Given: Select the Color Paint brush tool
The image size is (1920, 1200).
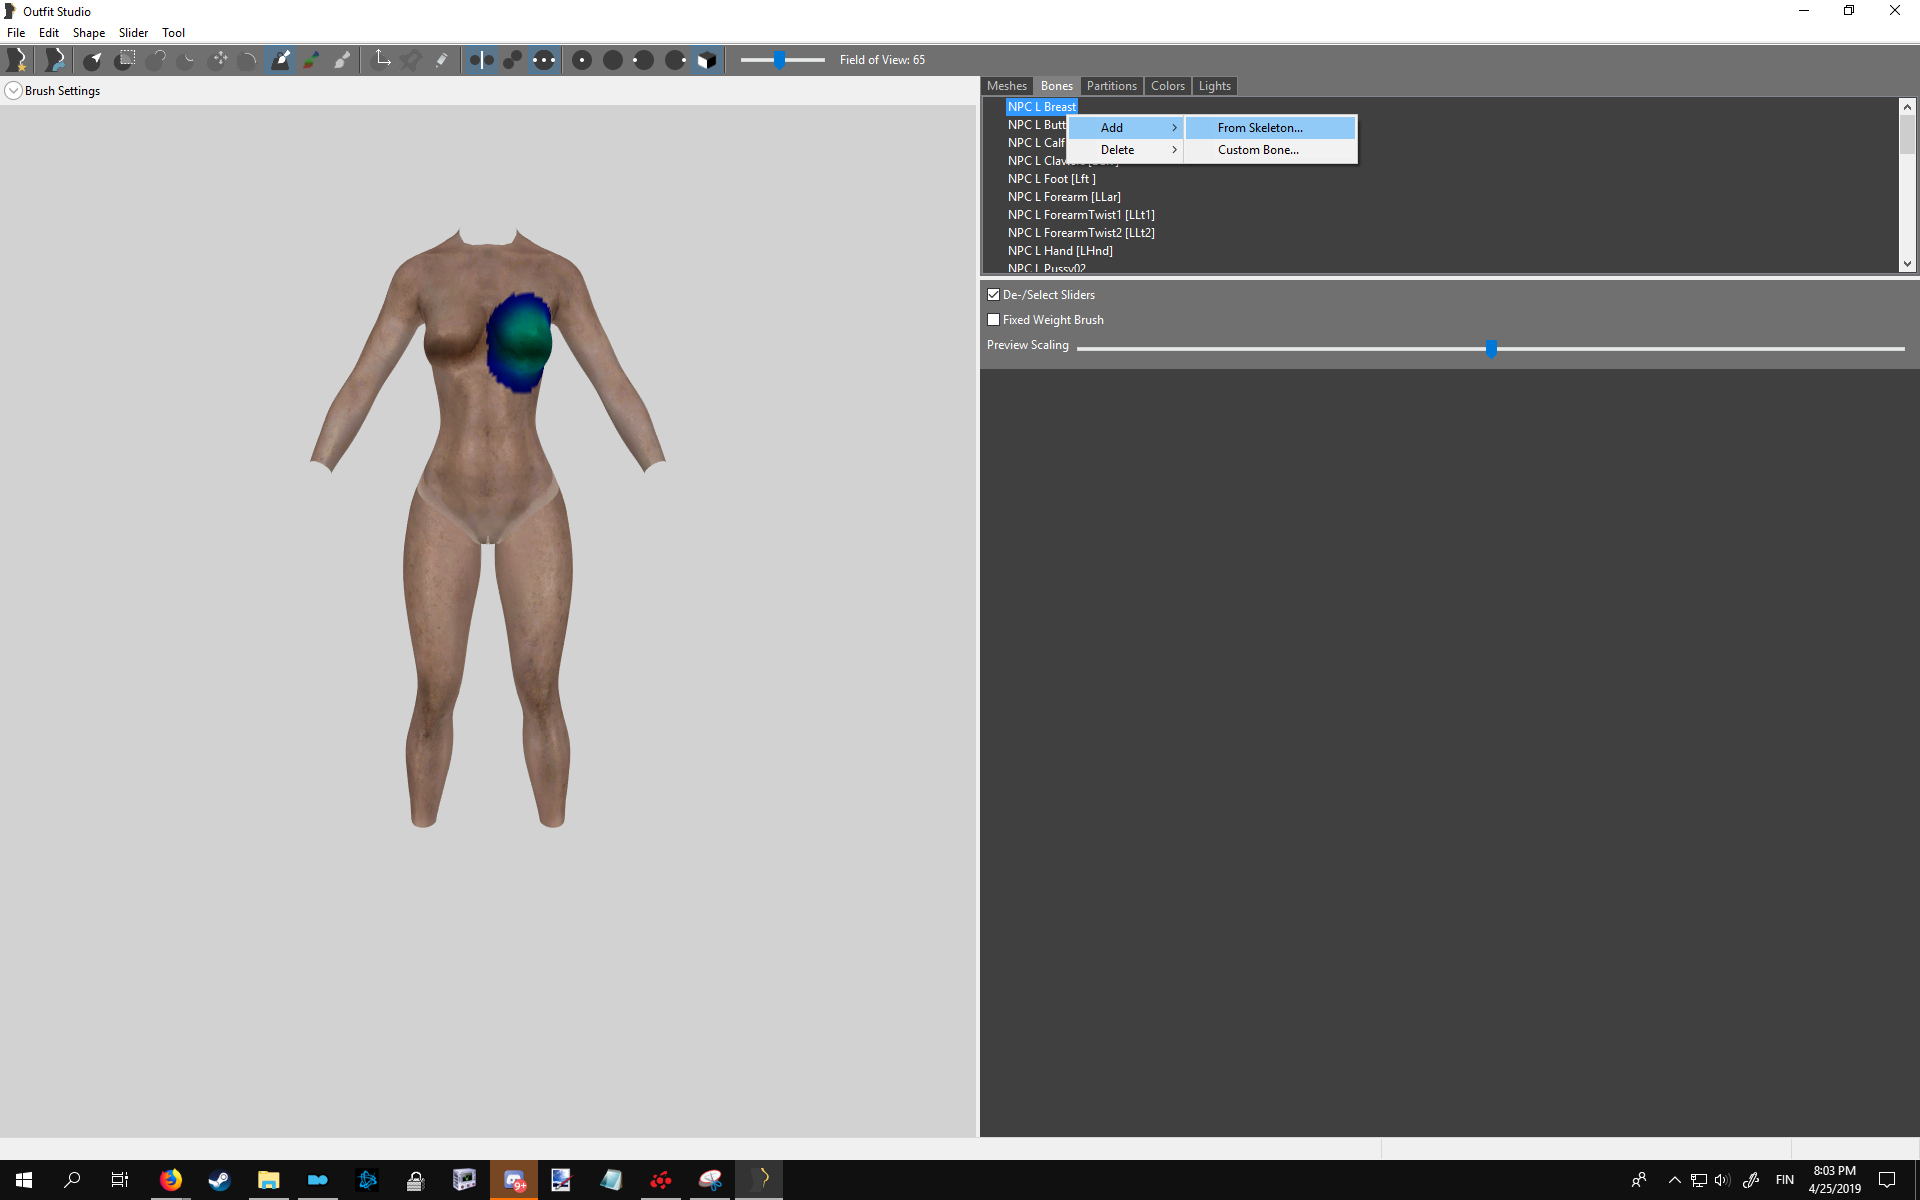Looking at the screenshot, I should click(312, 60).
